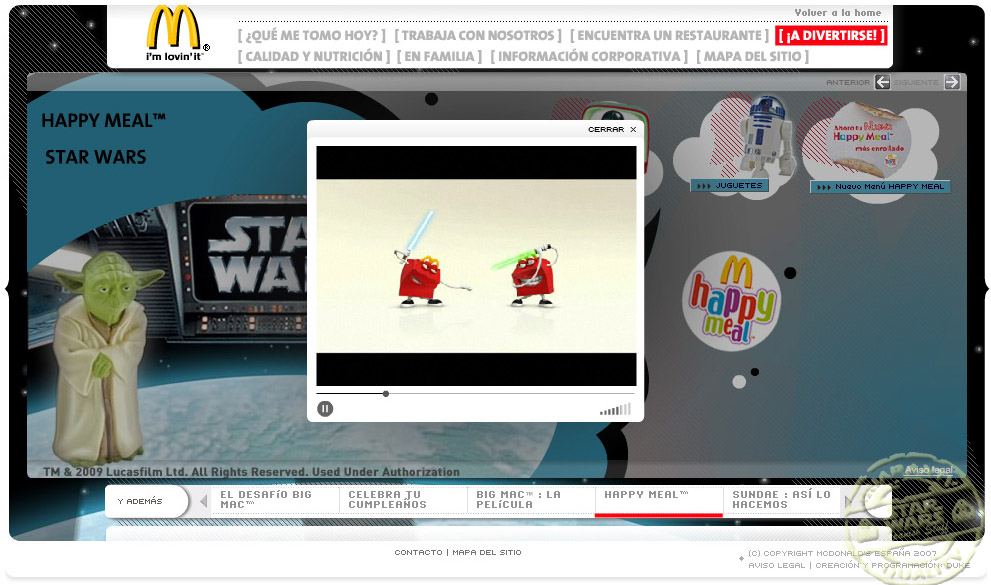Adjust the video volume bars
Screen dimensions: 991x585
(616, 409)
